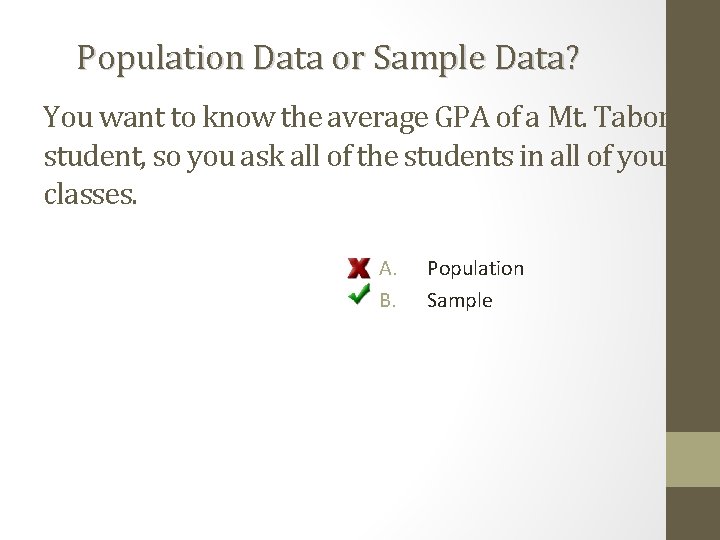Click the bottom brown block below olive square
This screenshot has width=720, height=540.
click(693, 513)
